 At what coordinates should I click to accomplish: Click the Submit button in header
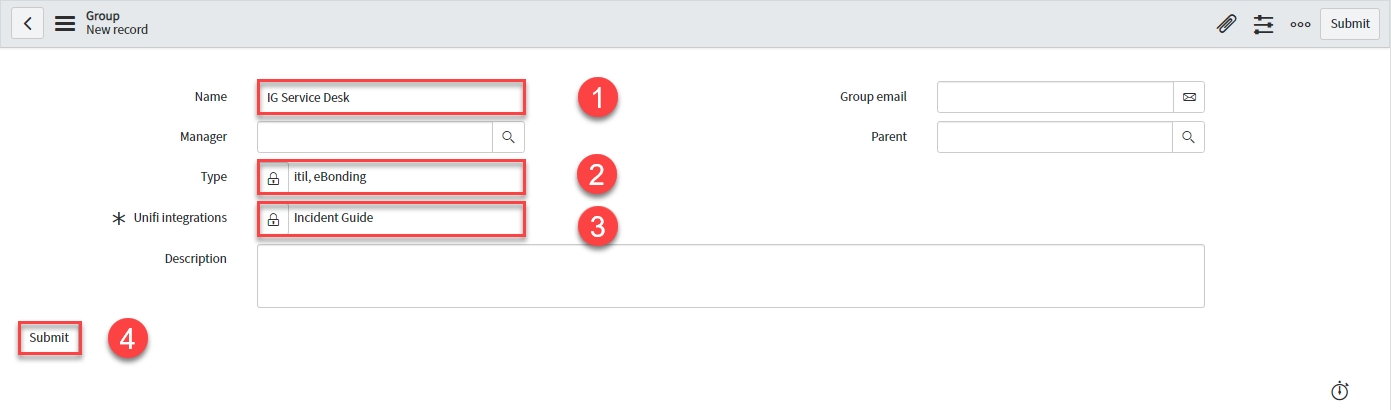click(x=1350, y=24)
